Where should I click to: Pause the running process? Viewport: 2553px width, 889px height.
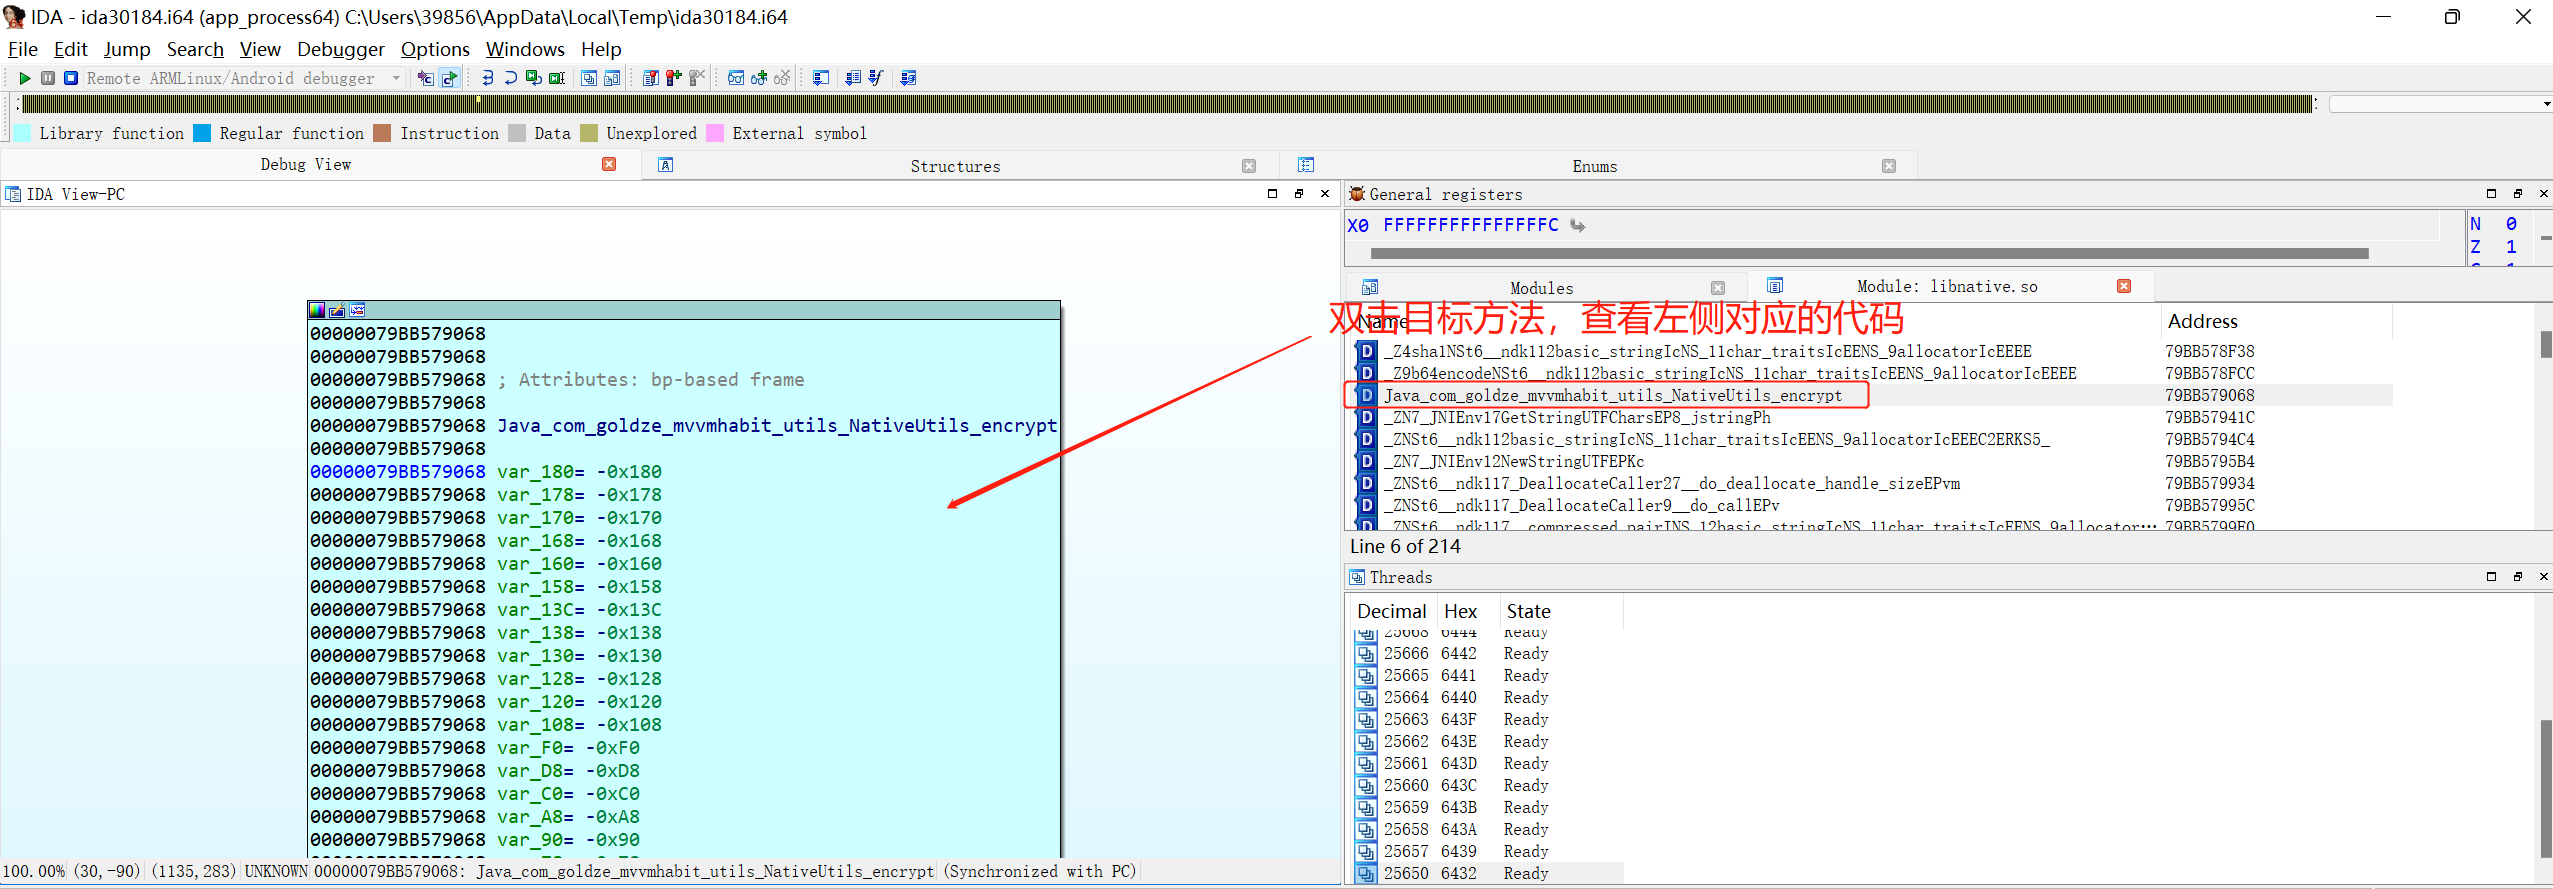coord(47,78)
